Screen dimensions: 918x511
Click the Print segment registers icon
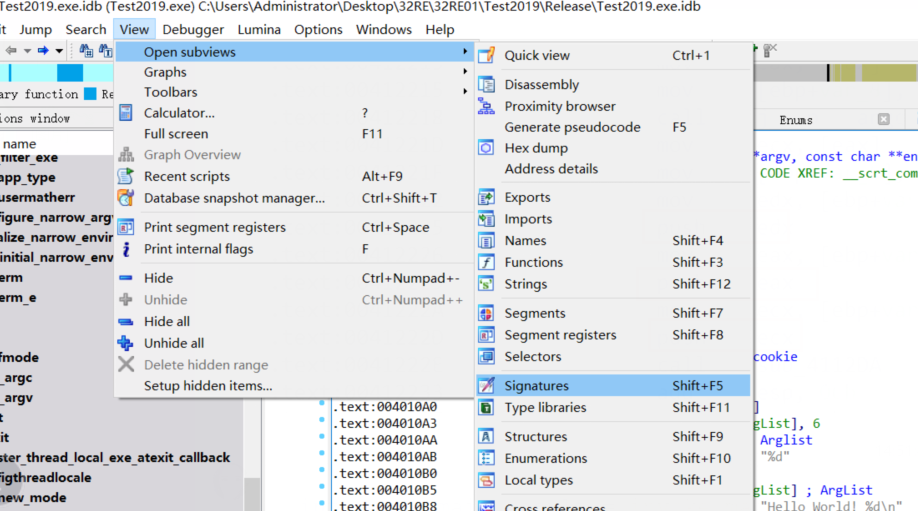coord(126,227)
